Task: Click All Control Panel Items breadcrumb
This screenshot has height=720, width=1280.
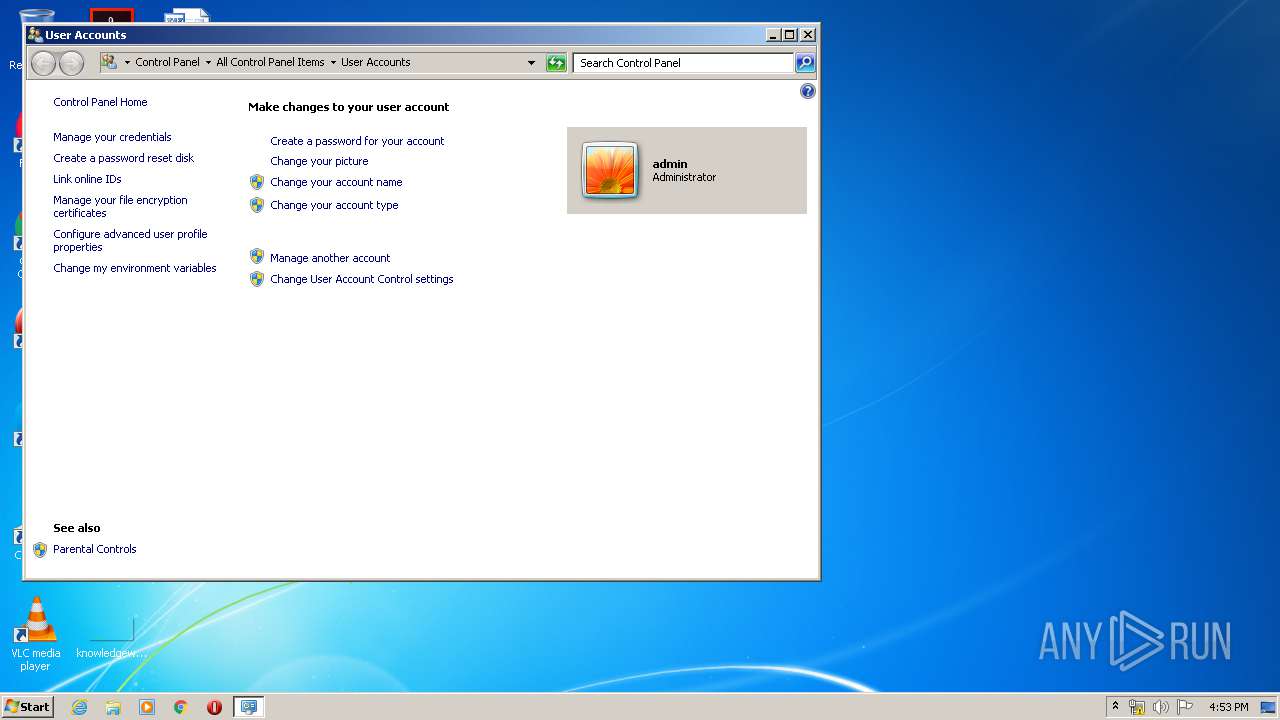Action: pyautogui.click(x=270, y=62)
